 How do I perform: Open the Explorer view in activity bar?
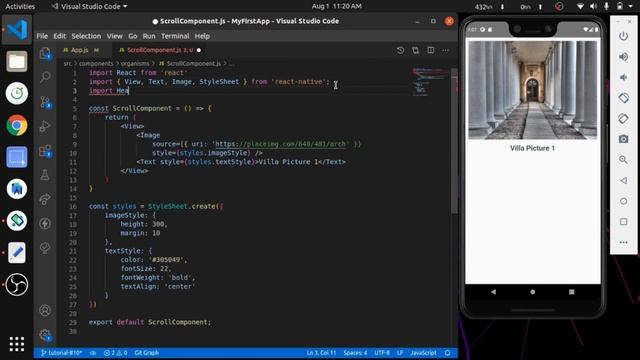[x=45, y=53]
